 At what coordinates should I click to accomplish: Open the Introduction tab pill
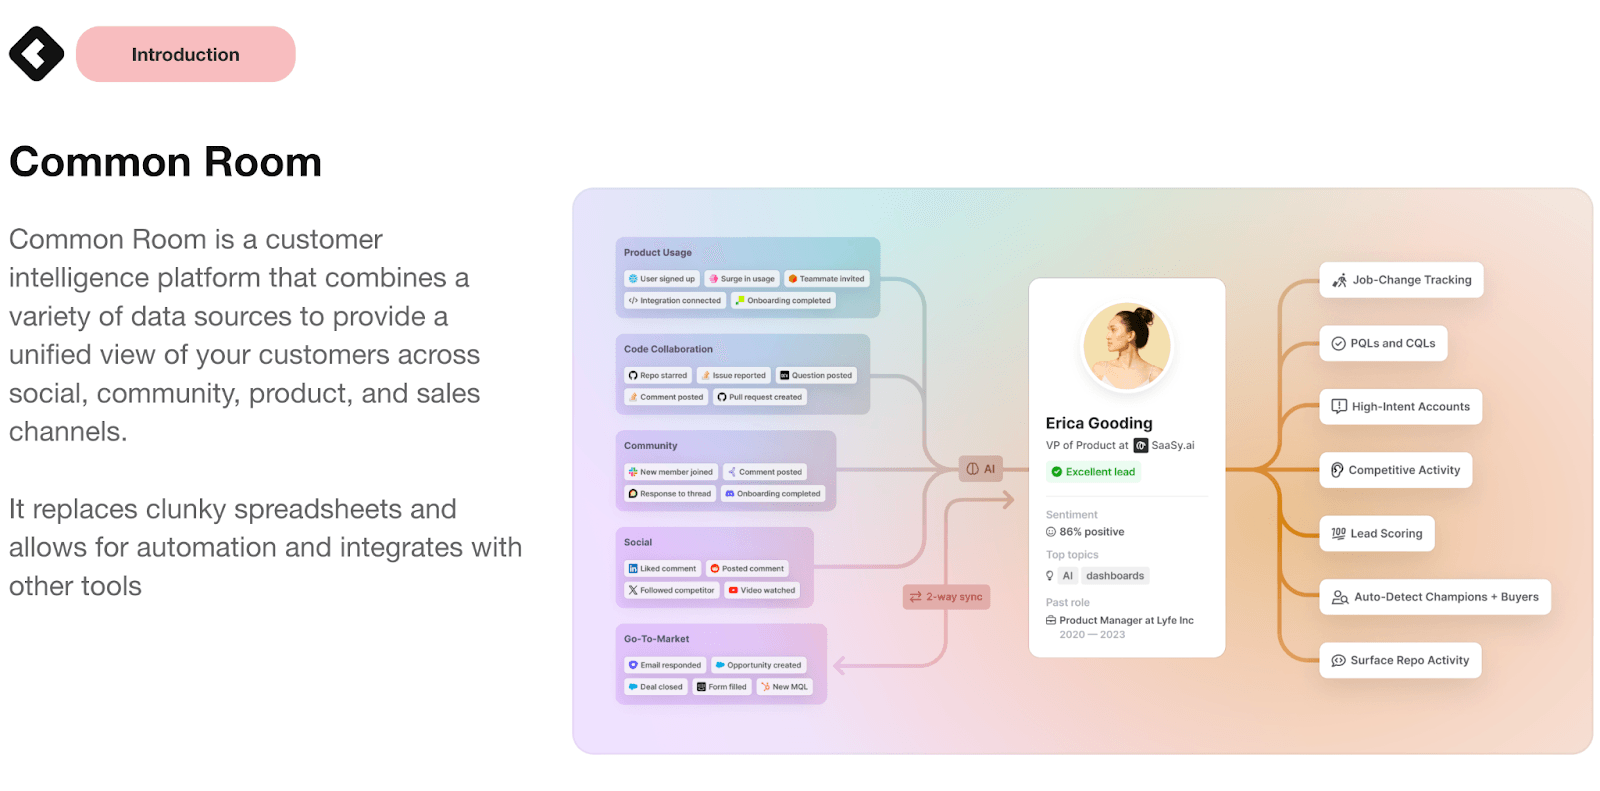point(186,54)
